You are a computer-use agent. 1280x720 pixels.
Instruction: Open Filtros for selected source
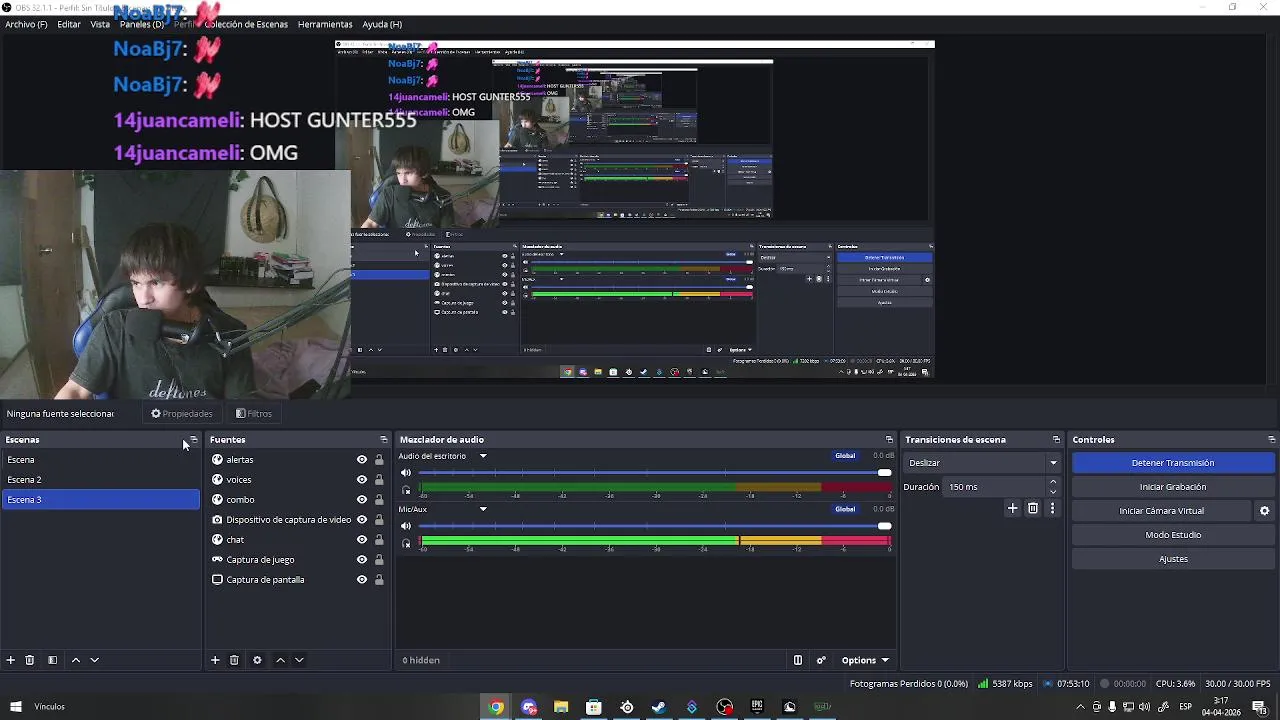254,414
